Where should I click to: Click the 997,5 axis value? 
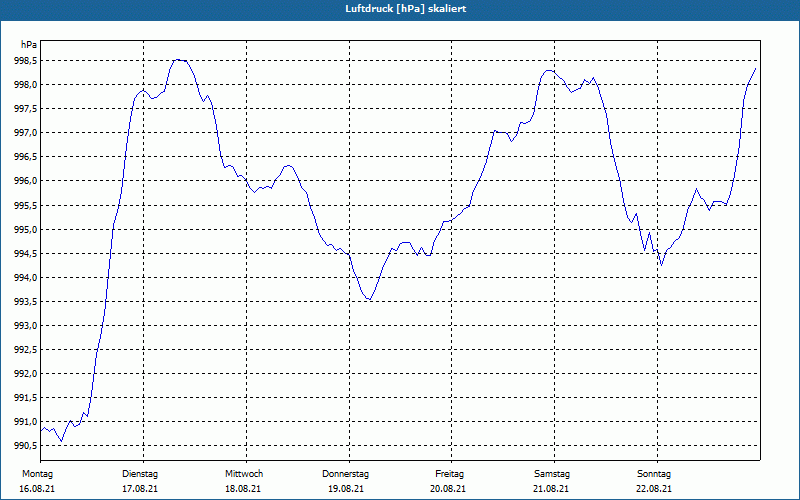coord(24,109)
